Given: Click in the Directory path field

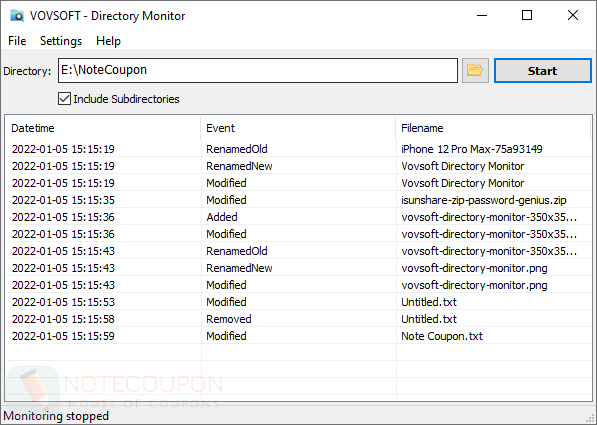Looking at the screenshot, I should [258, 70].
